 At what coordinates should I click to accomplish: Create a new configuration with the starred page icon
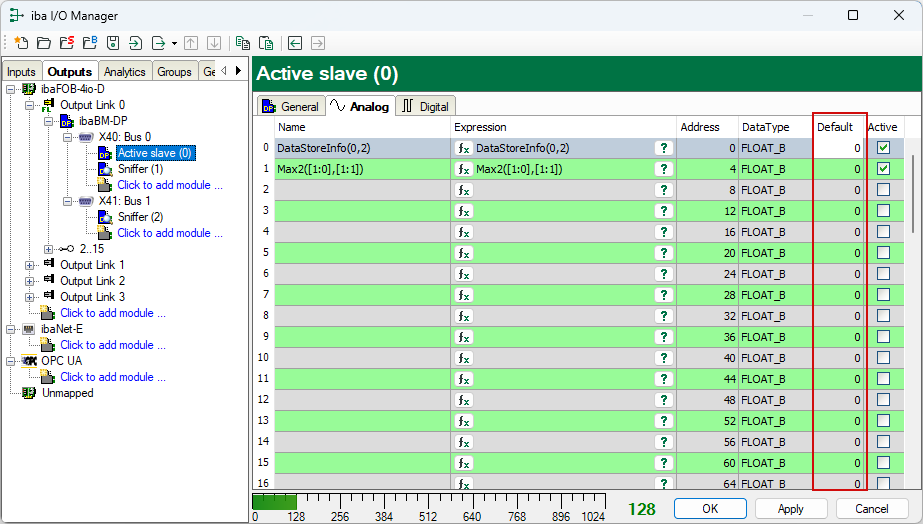(21, 43)
